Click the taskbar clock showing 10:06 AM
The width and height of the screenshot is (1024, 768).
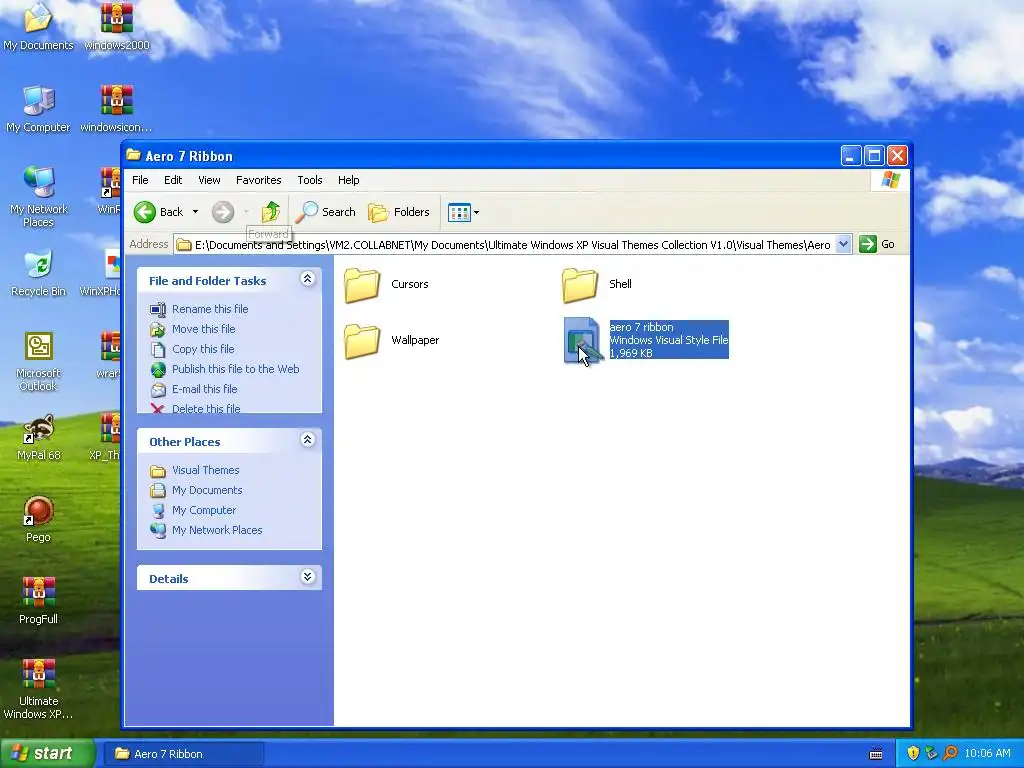coord(987,754)
